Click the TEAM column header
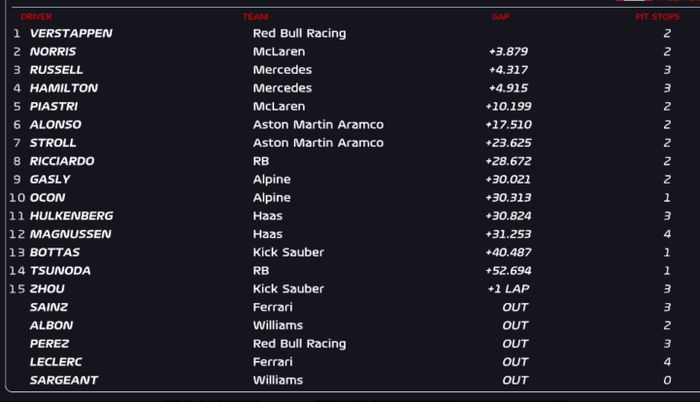Viewport: 700px width, 402px height. 255,17
